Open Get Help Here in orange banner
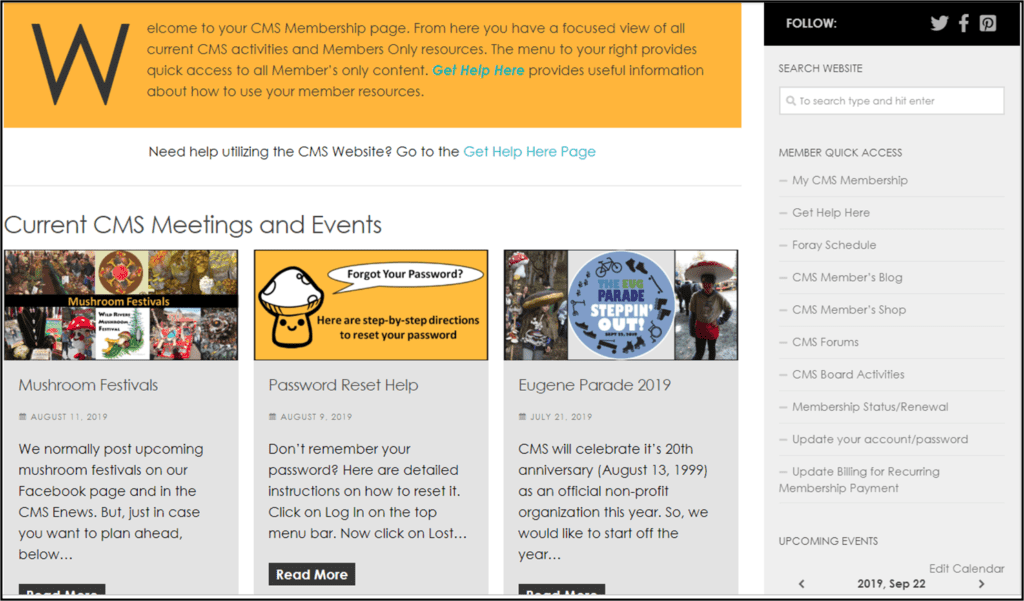 [x=478, y=70]
